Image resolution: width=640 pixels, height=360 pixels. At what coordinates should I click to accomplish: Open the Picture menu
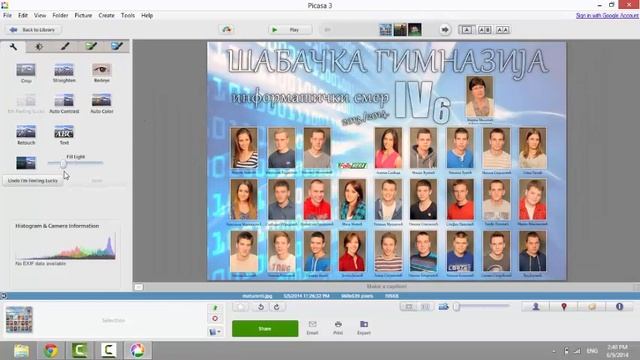[x=83, y=15]
